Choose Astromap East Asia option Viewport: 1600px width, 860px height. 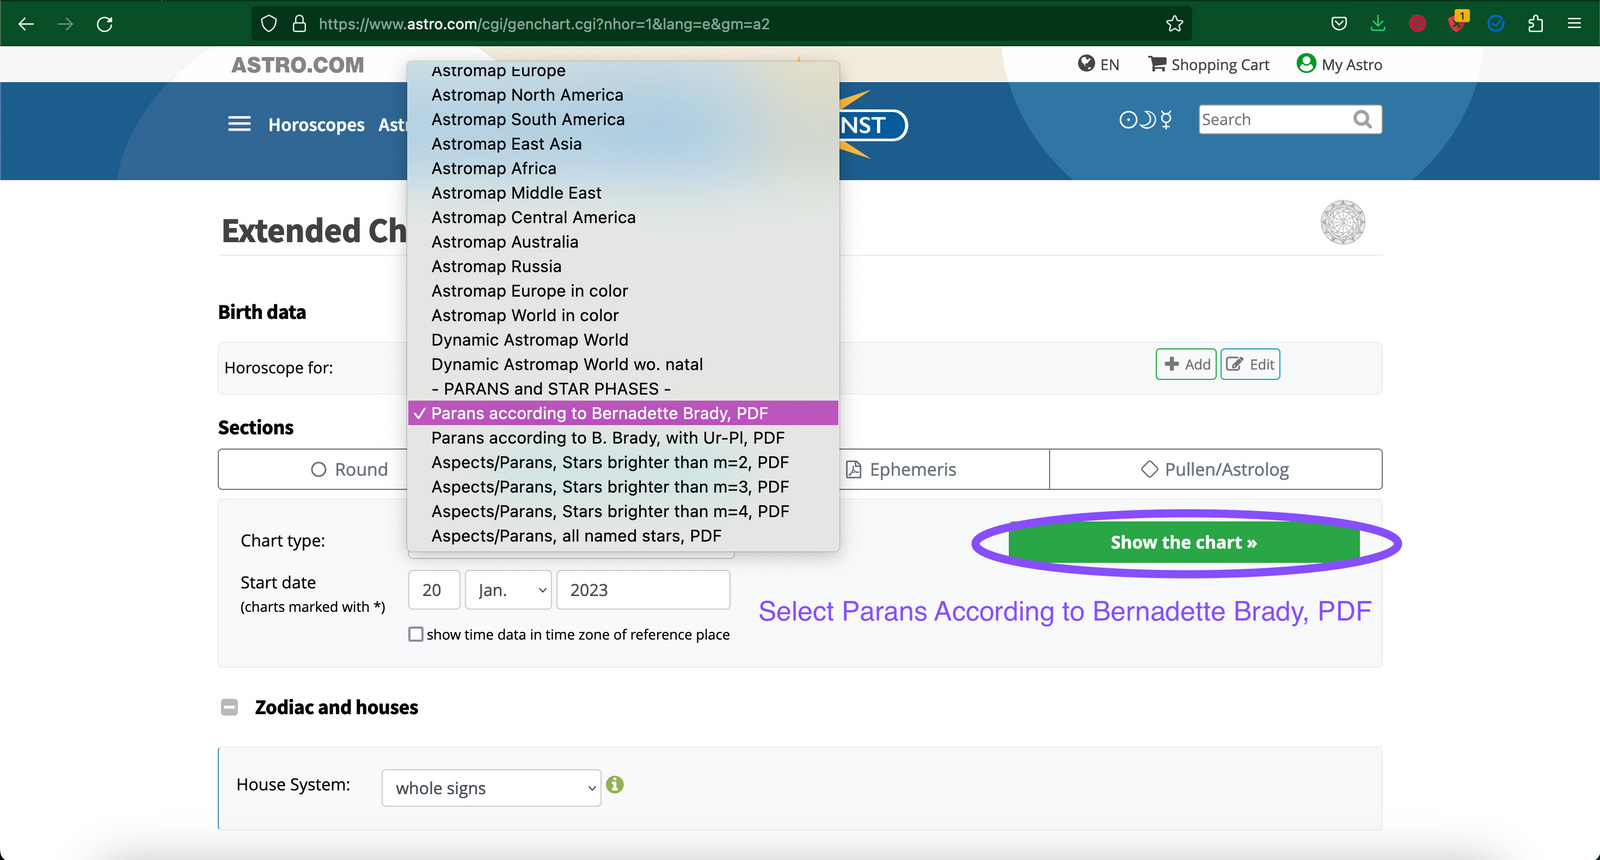click(623, 144)
